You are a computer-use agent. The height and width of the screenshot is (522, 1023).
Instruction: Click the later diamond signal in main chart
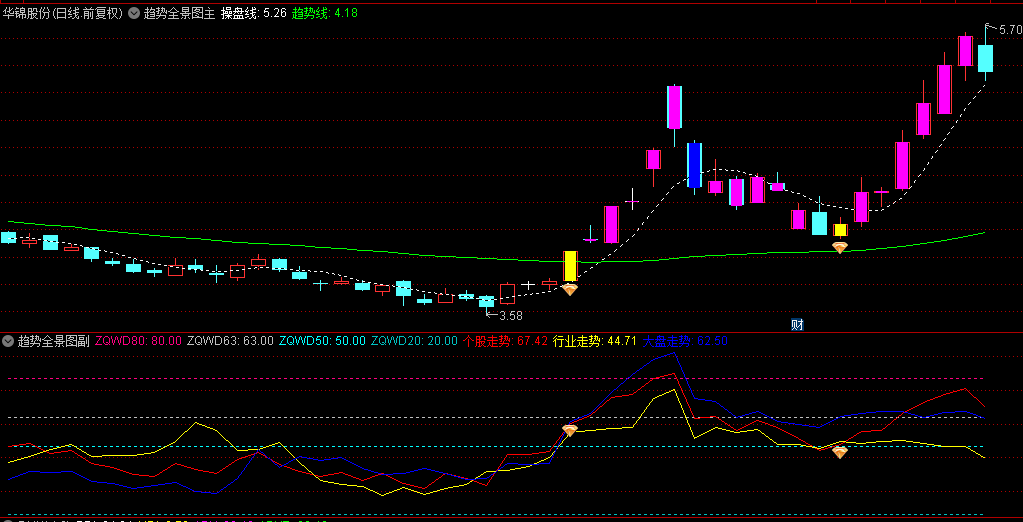coord(840,247)
